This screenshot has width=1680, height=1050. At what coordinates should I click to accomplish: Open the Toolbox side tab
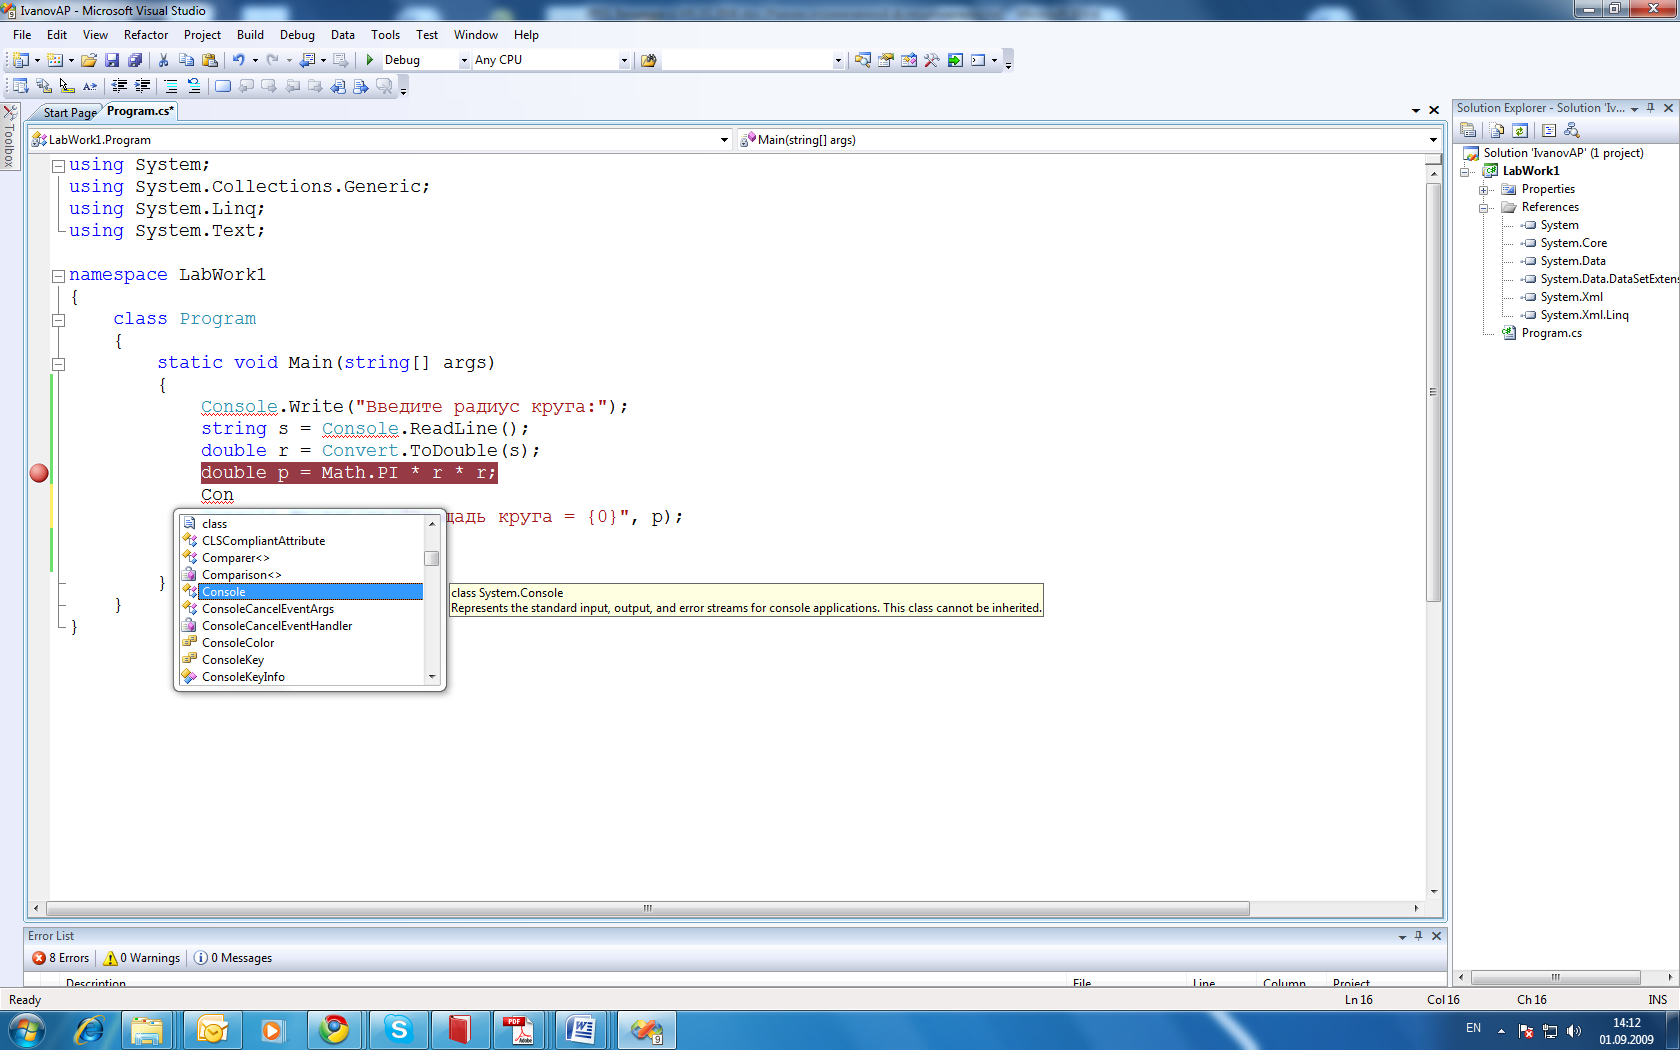click(x=9, y=137)
